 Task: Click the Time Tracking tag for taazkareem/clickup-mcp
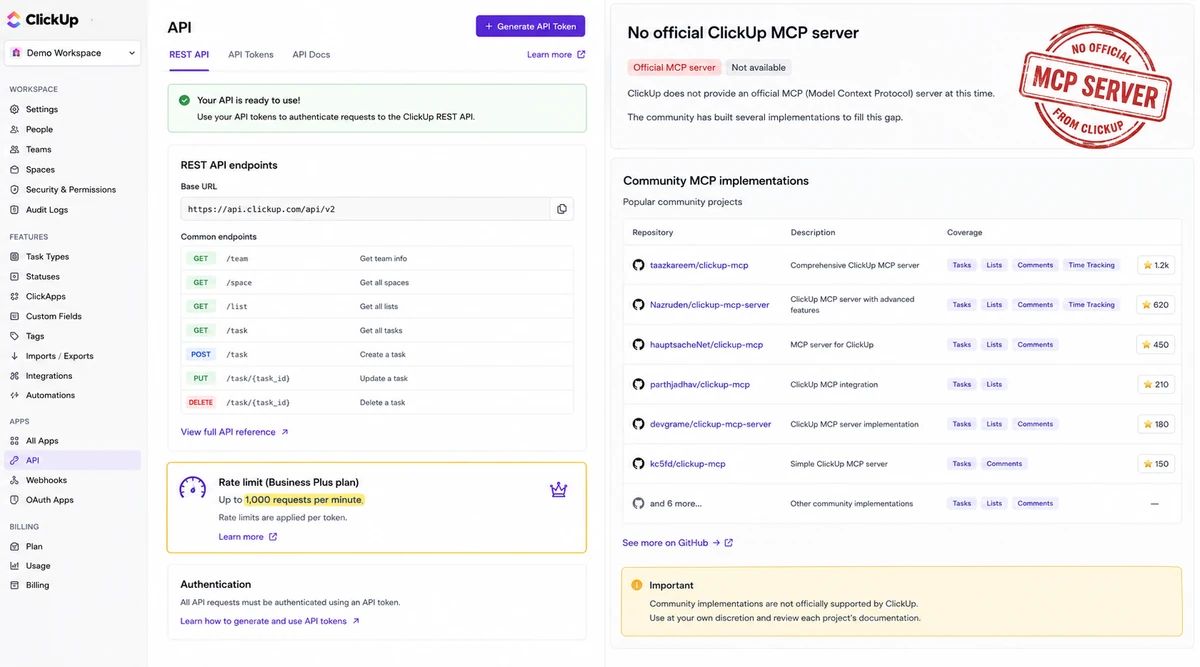coord(1091,265)
